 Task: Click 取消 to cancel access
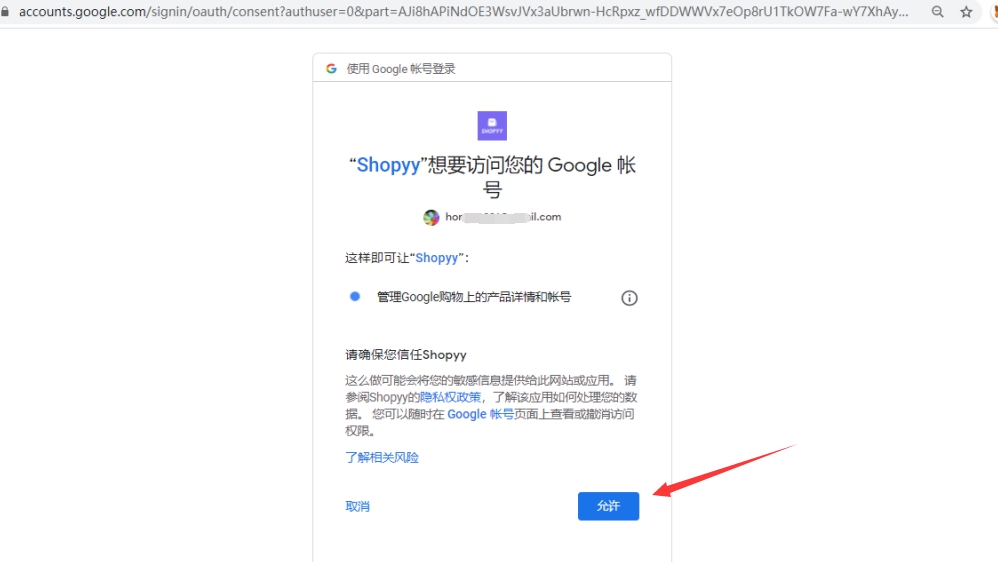coord(357,507)
